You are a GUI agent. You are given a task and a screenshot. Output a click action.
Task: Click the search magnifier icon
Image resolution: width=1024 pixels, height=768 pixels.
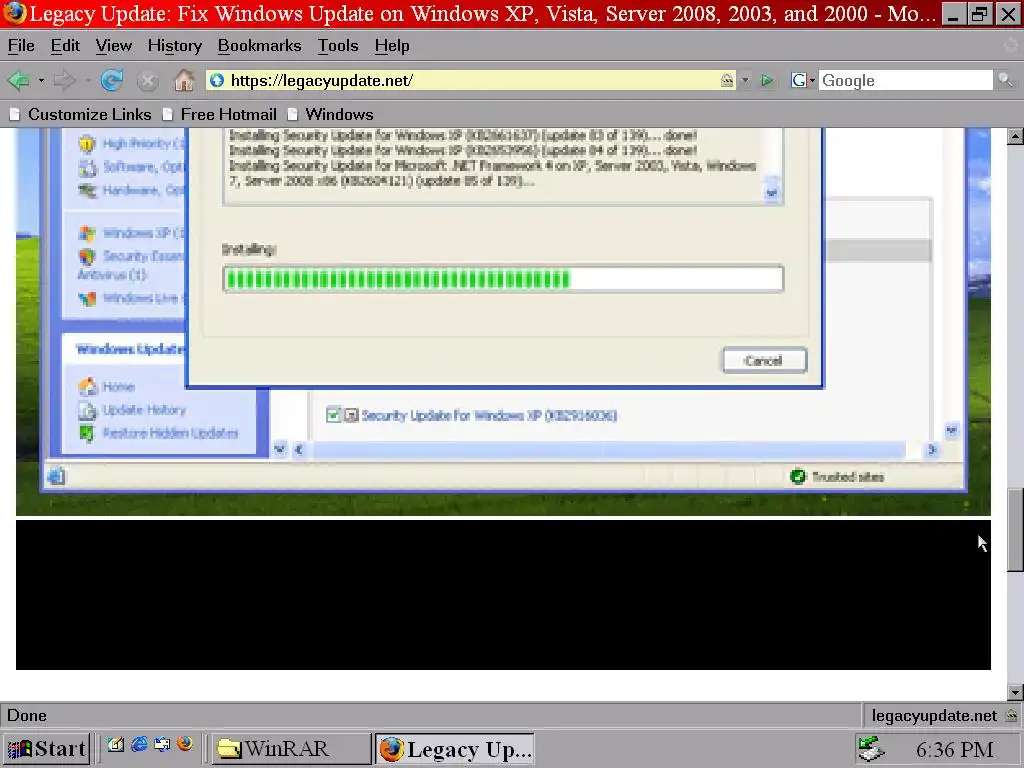click(1005, 80)
